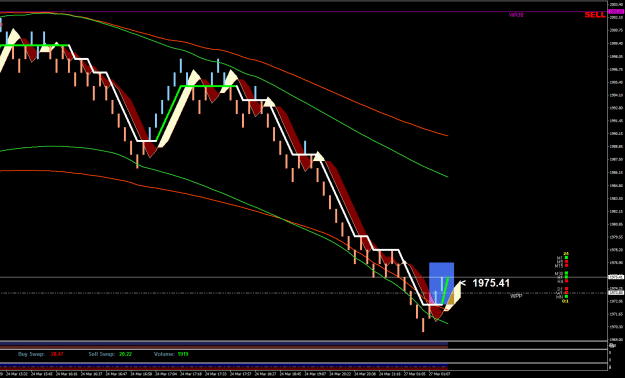Select the blue rectangle over latest candles
Image resolution: width=625 pixels, height=378 pixels.
tap(441, 284)
